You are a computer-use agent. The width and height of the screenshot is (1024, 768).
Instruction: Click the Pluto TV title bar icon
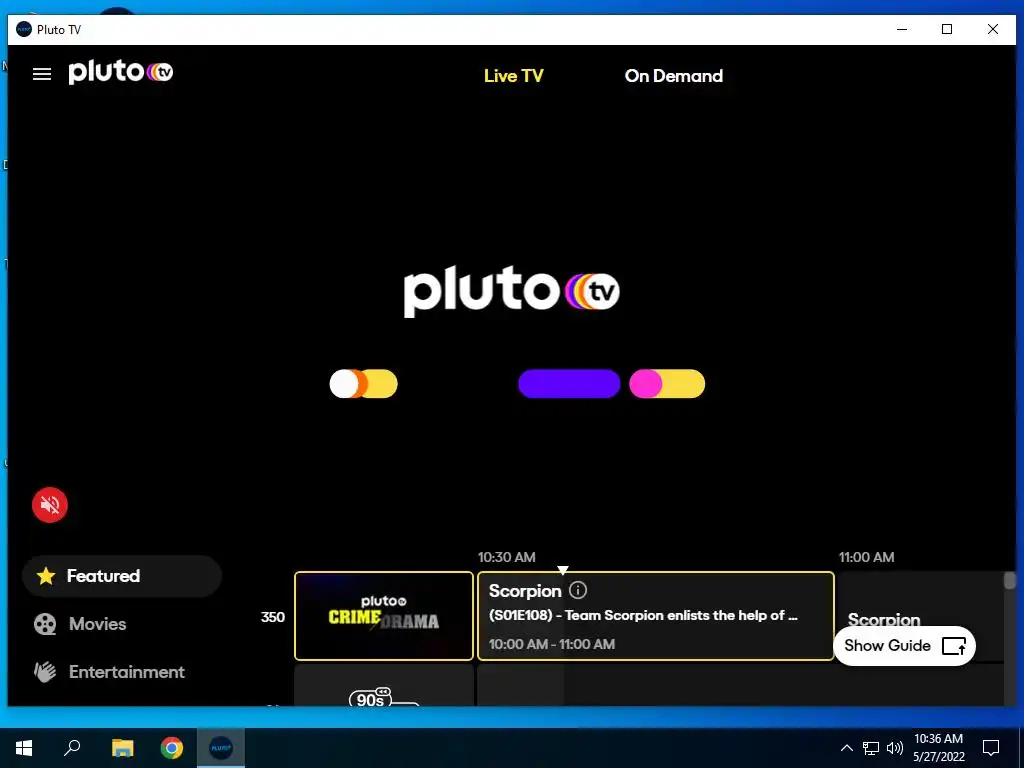[24, 29]
